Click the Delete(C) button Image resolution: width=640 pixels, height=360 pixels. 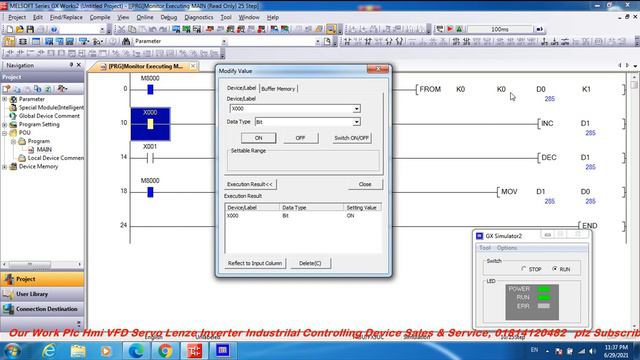(310, 263)
